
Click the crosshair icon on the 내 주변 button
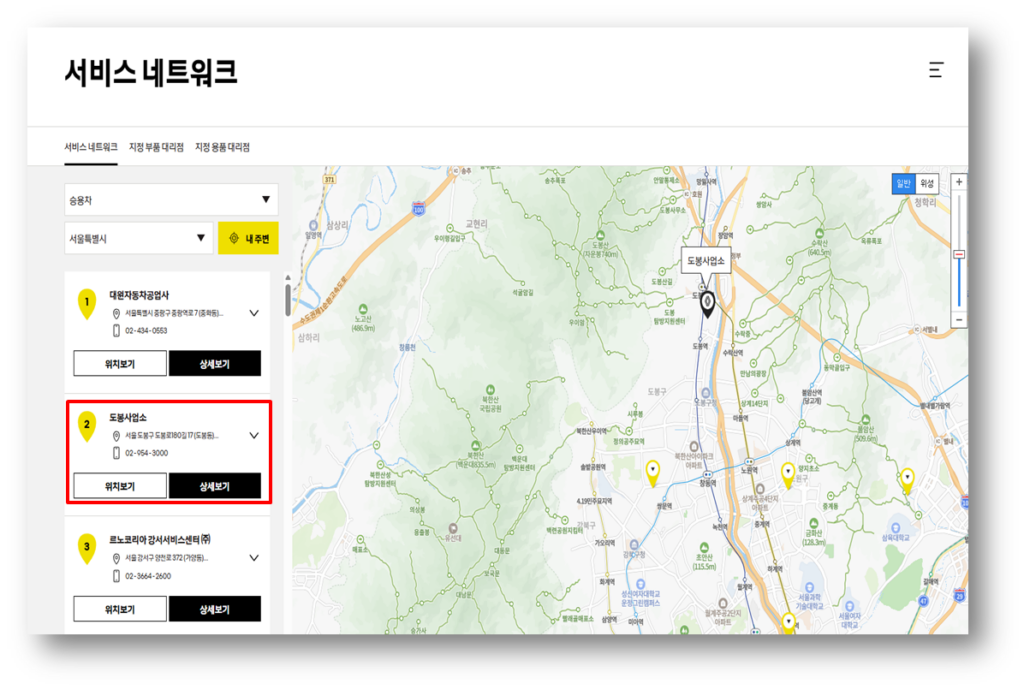[235, 238]
